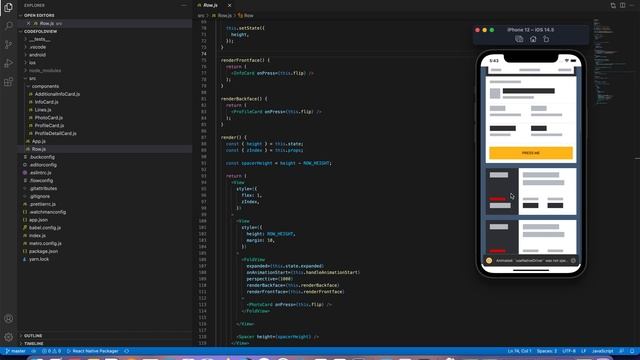Open the errors and warnings counter
The height and width of the screenshot is (360, 640).
[x=51, y=351]
